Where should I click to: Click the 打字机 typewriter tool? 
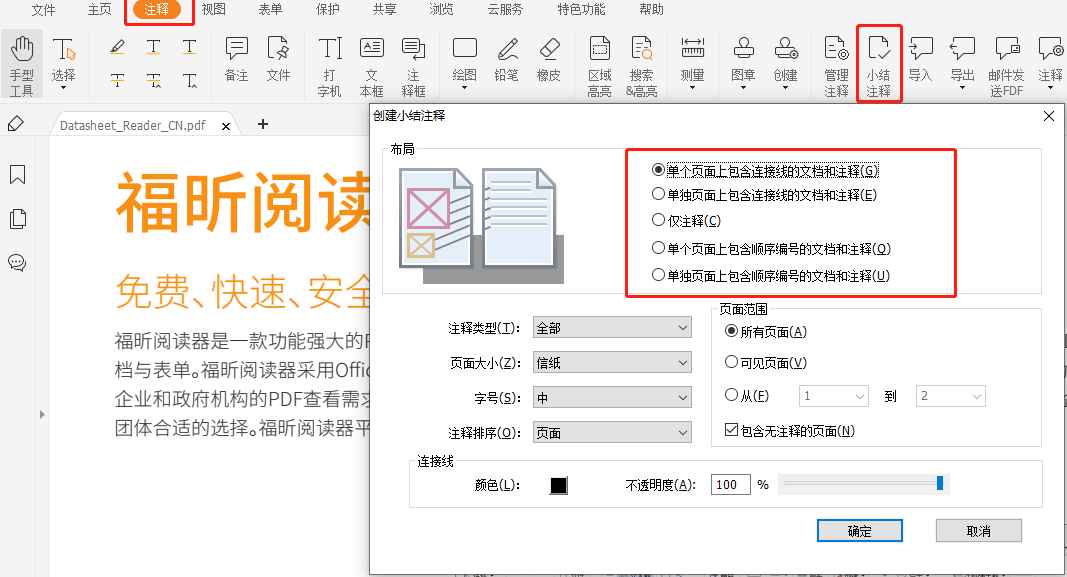(x=330, y=64)
